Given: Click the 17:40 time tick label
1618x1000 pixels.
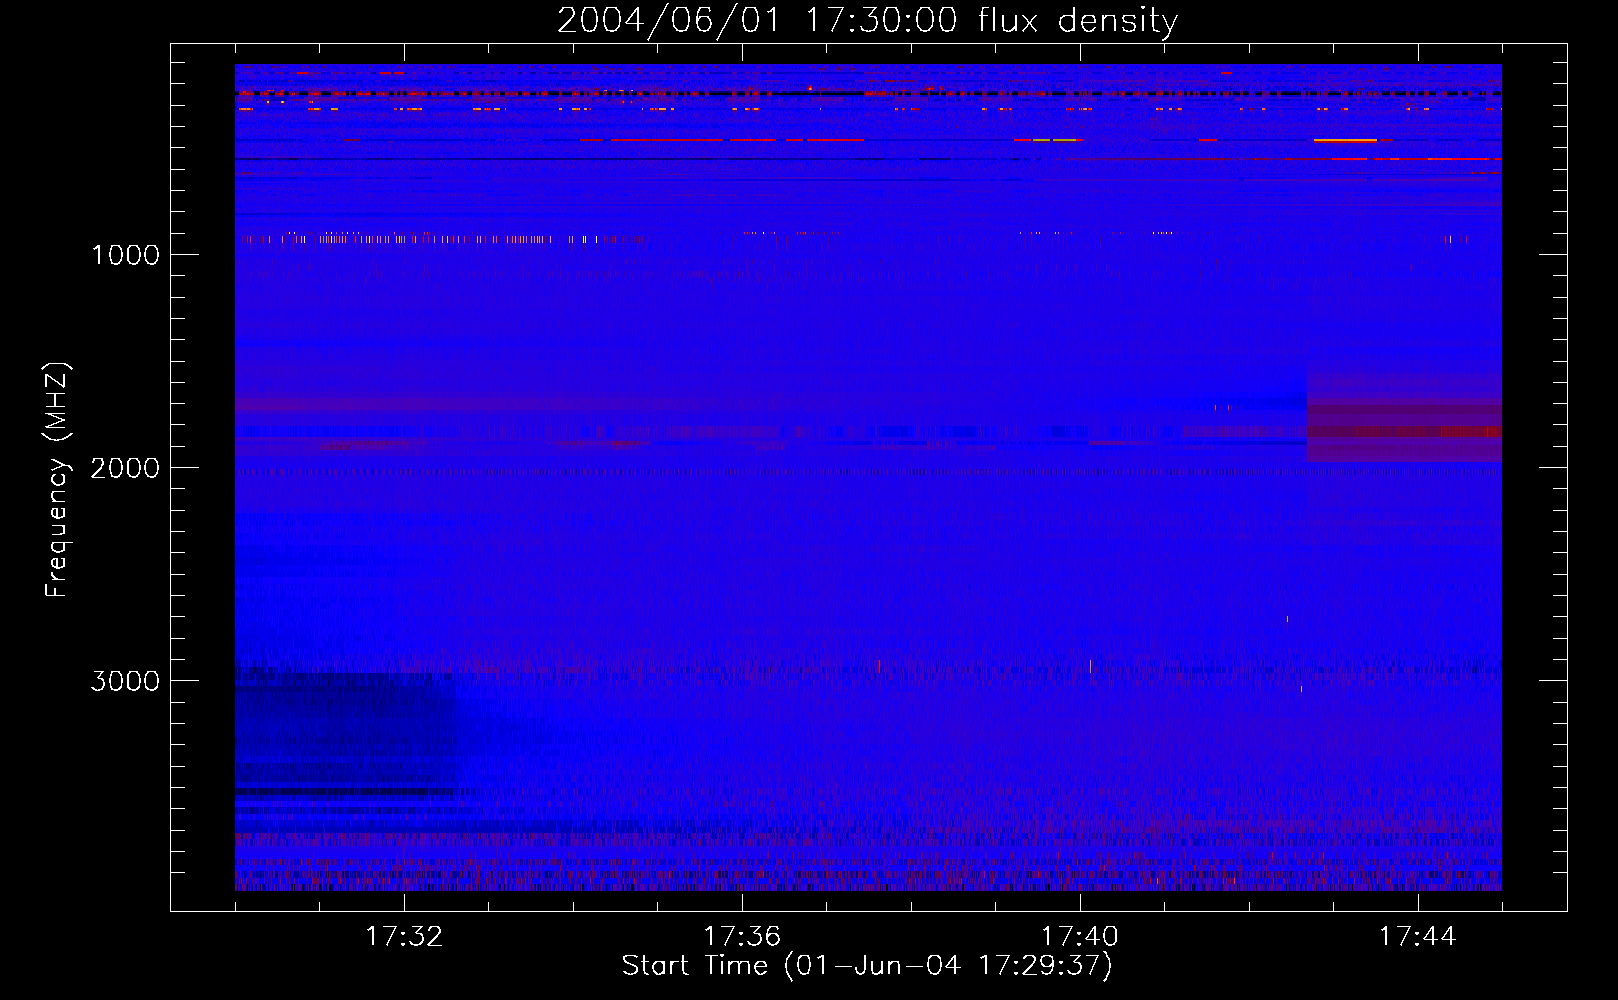Looking at the screenshot, I should tap(1080, 937).
